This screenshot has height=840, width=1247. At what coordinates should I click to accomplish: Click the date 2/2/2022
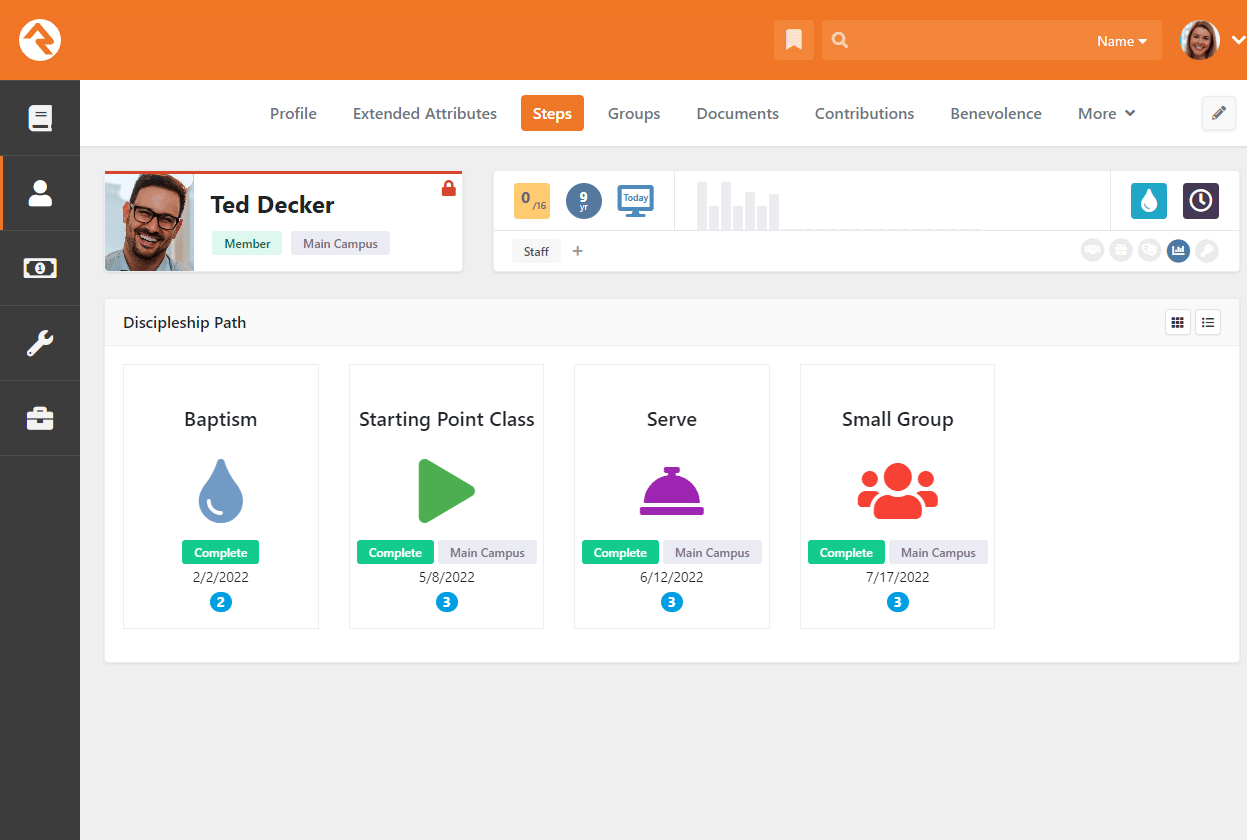221,577
